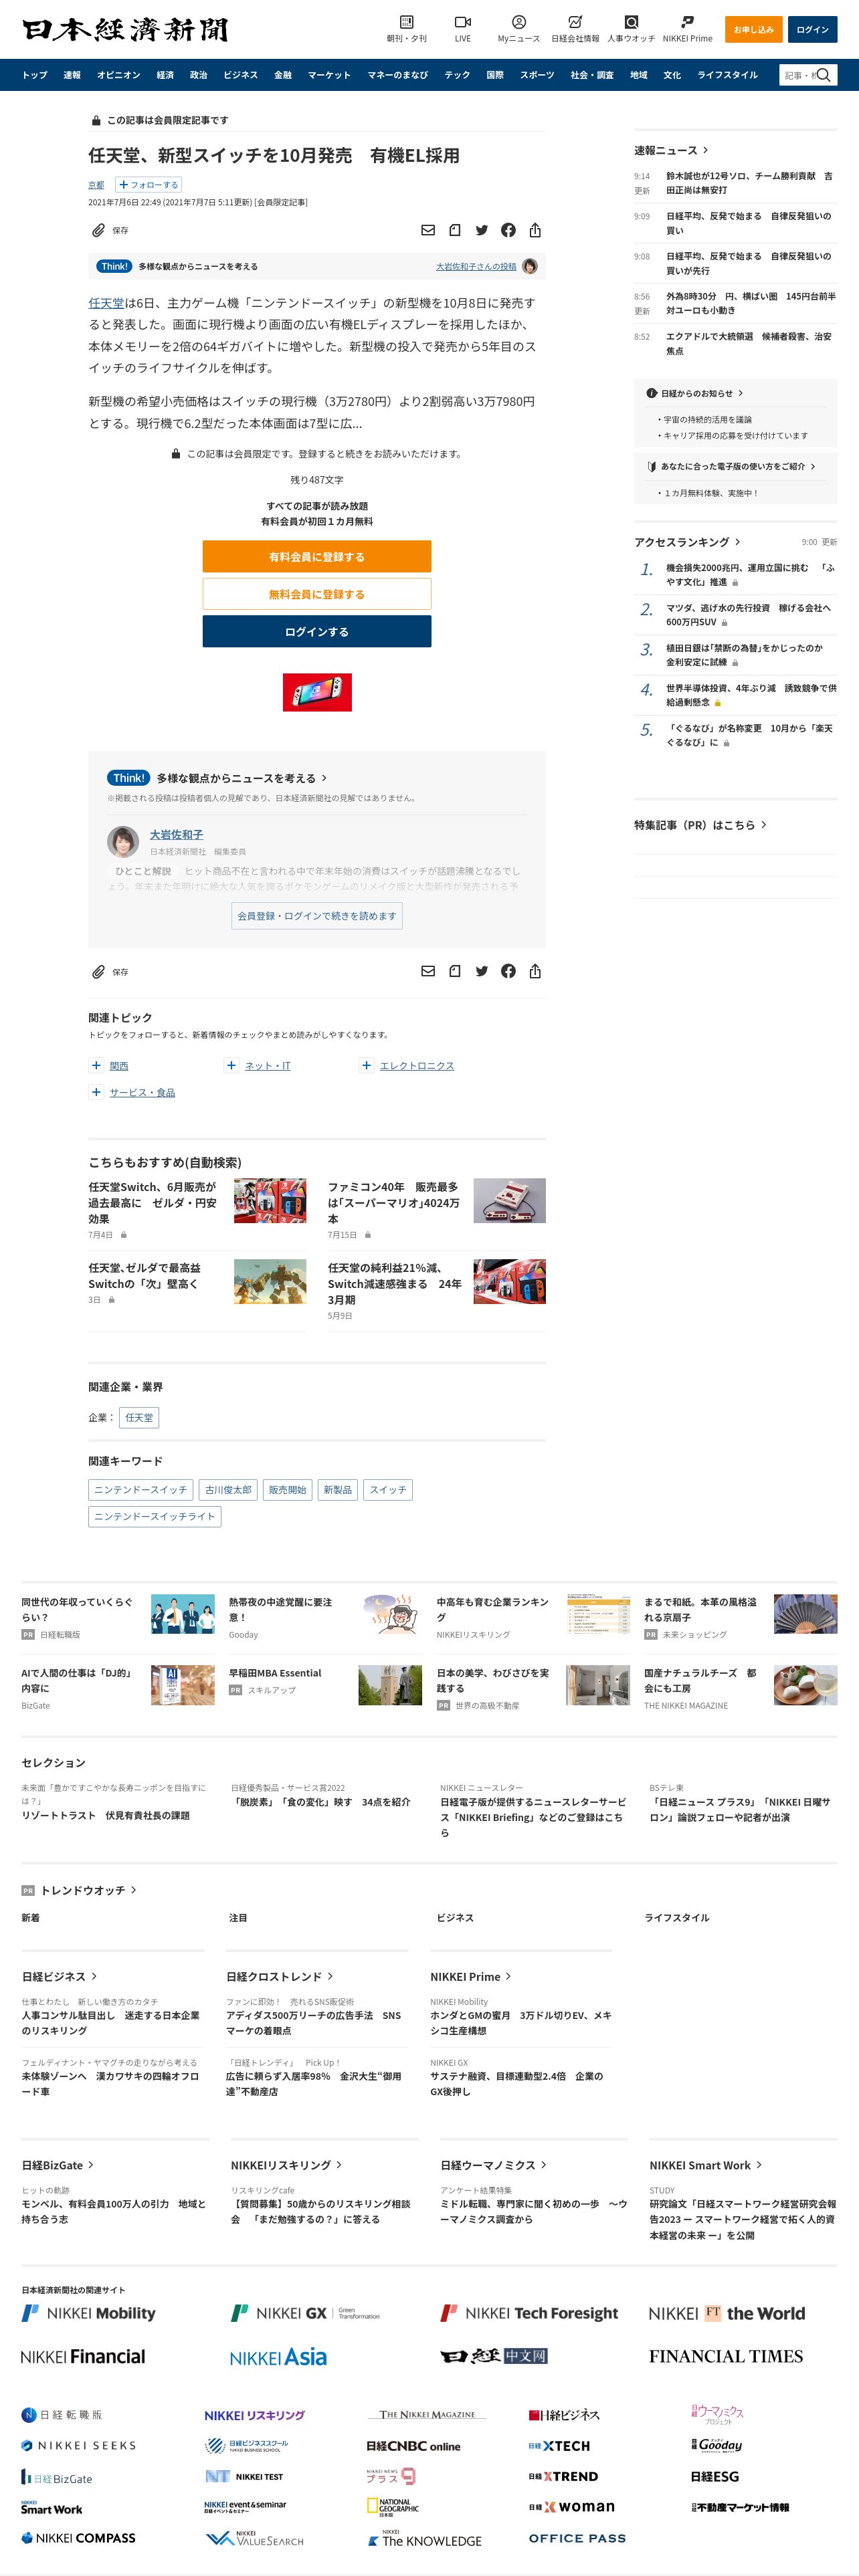Click bottom Twitter share icon

click(x=482, y=971)
